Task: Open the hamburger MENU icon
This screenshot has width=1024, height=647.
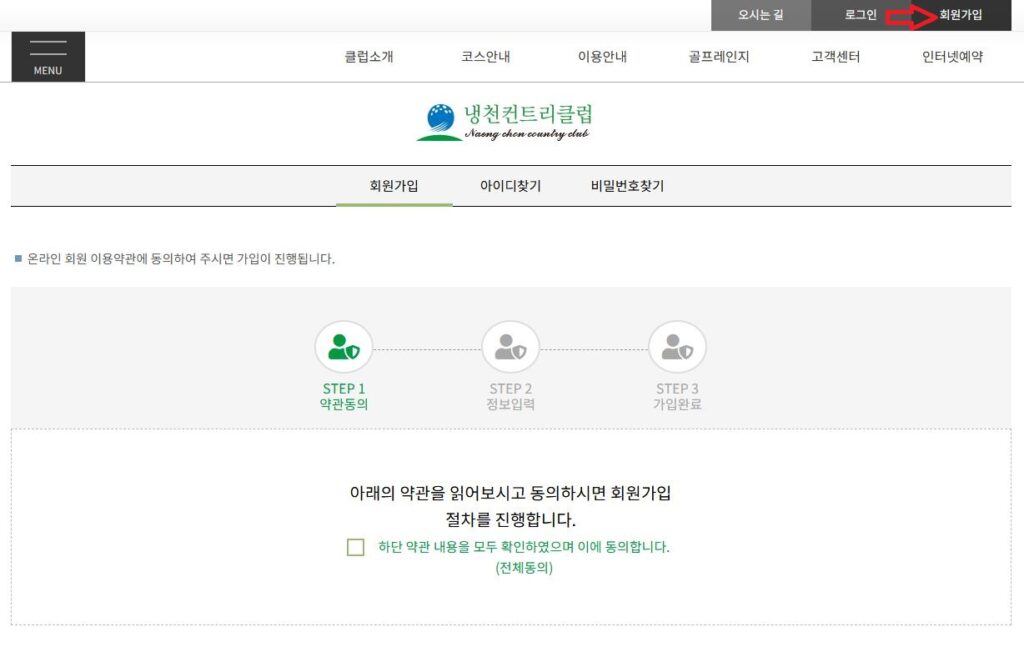Action: click(x=47, y=55)
